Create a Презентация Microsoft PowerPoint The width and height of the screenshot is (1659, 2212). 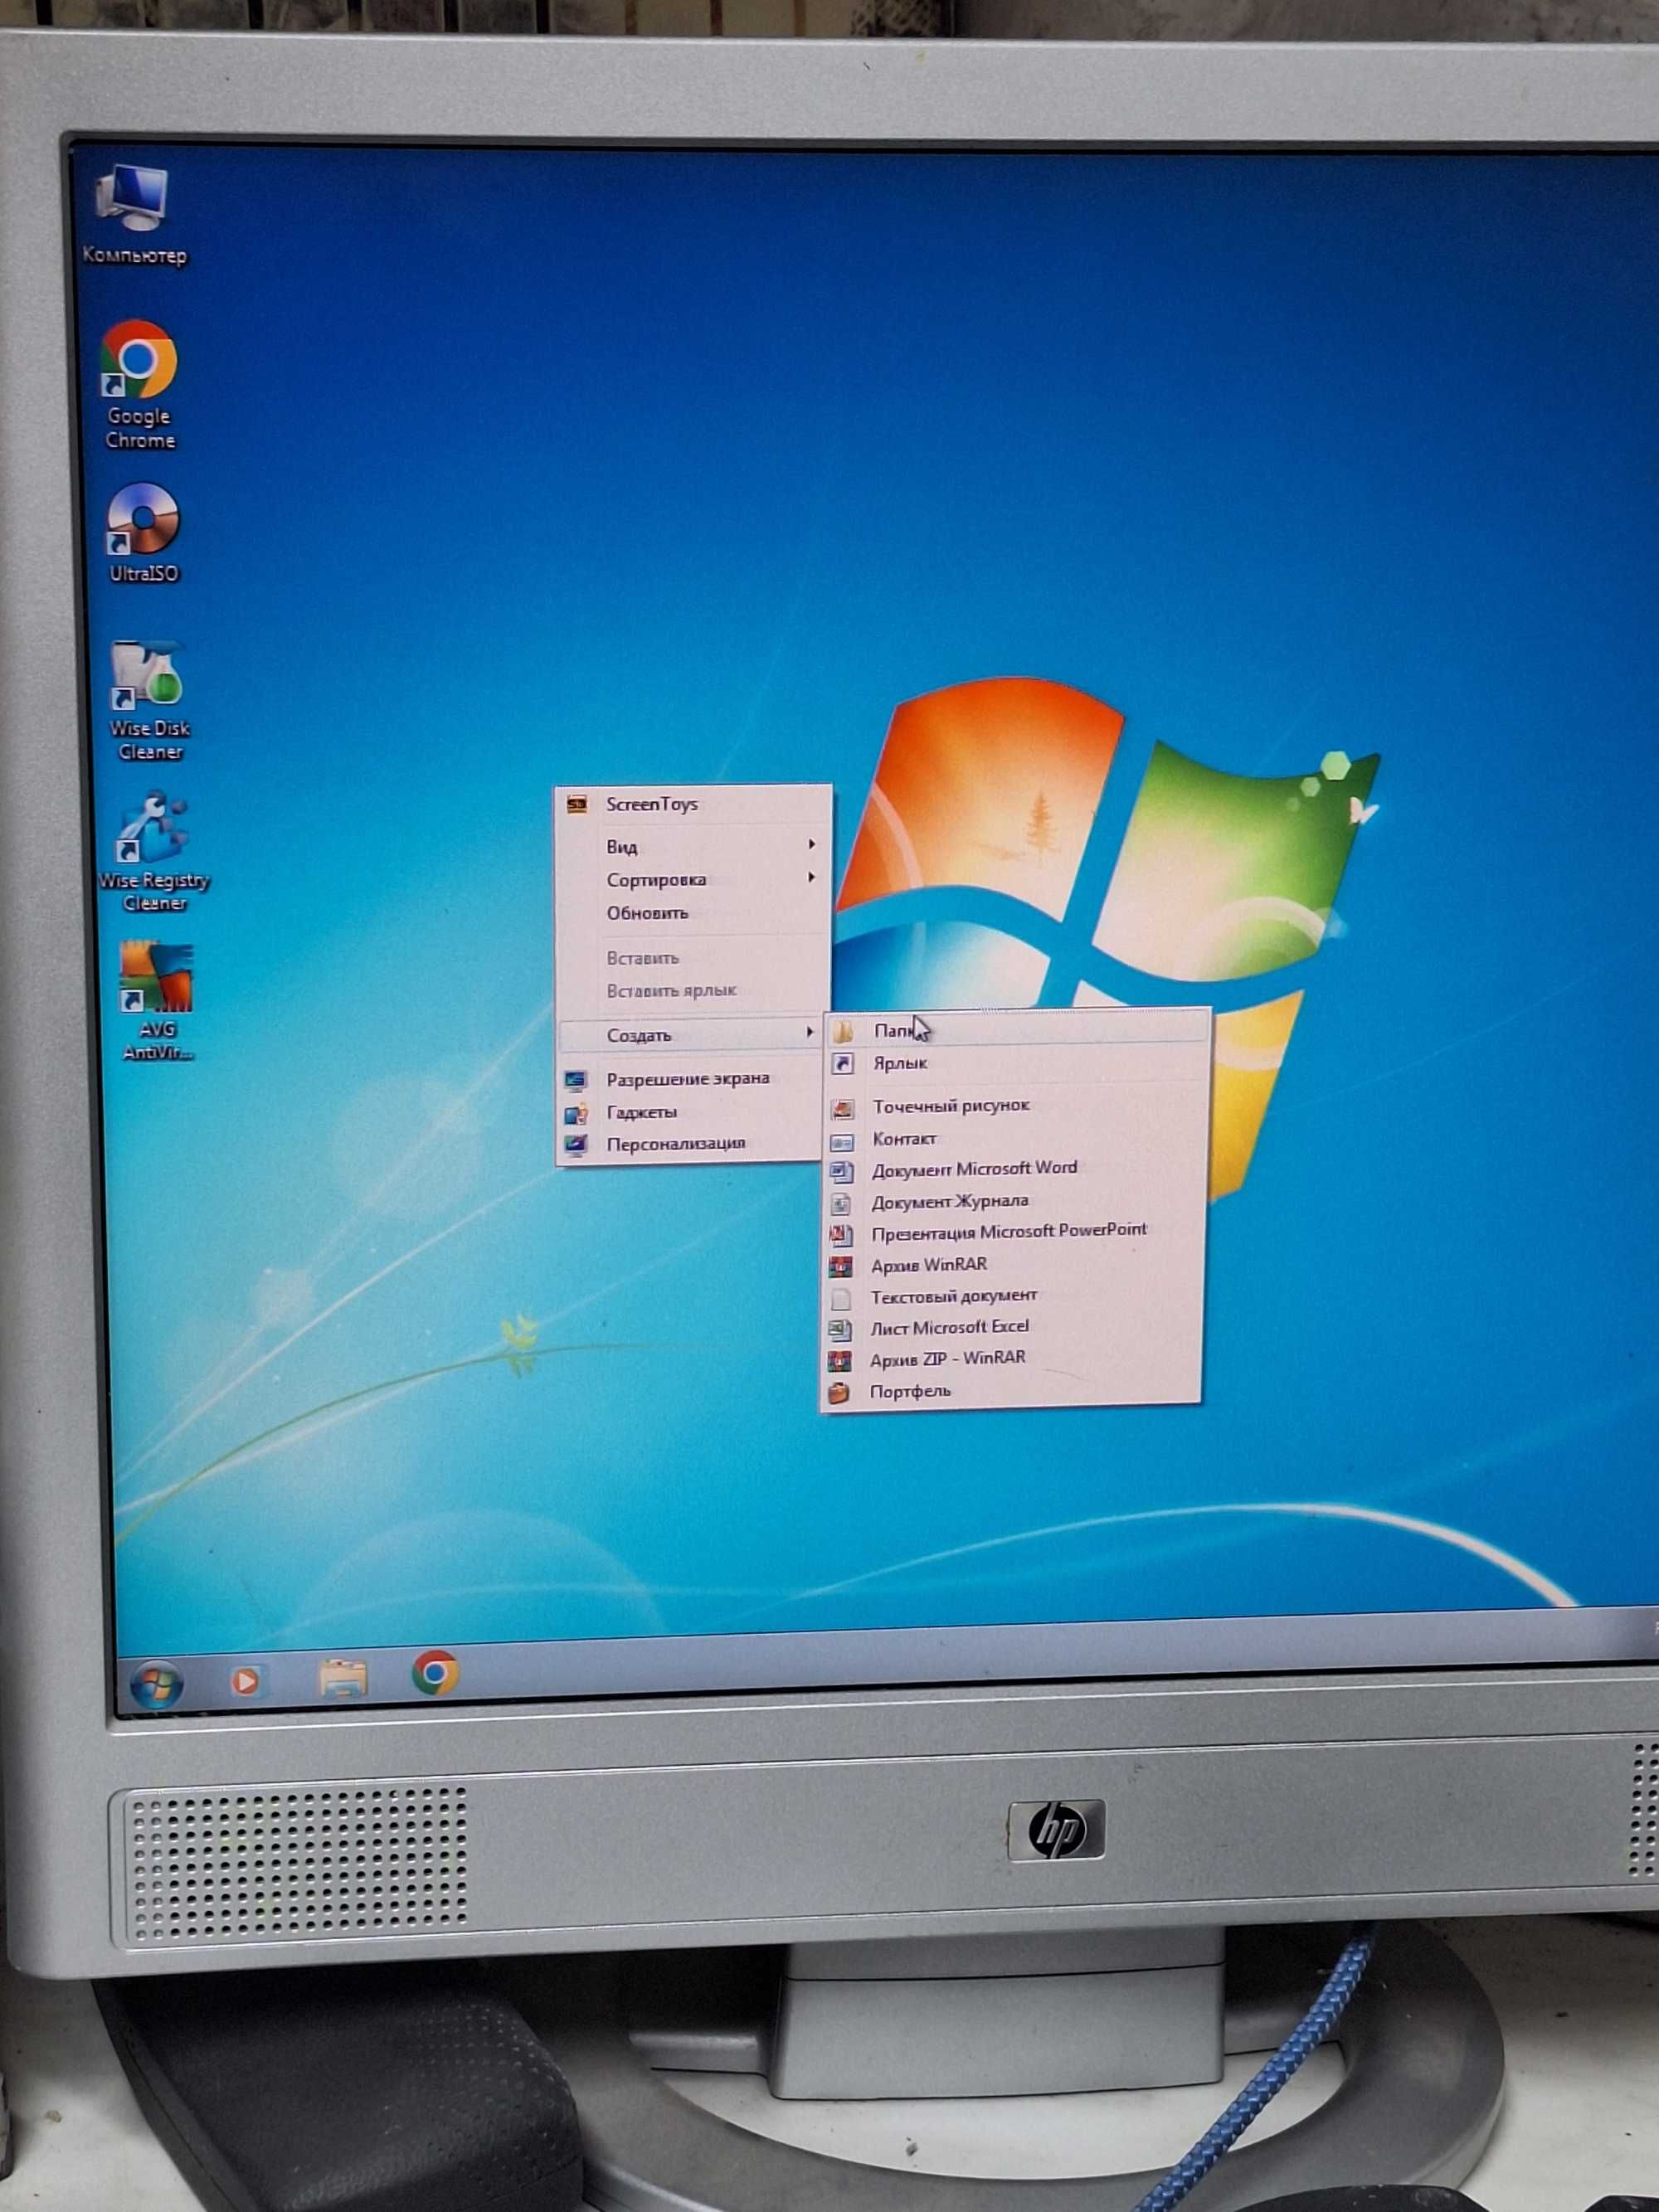coord(1013,1232)
